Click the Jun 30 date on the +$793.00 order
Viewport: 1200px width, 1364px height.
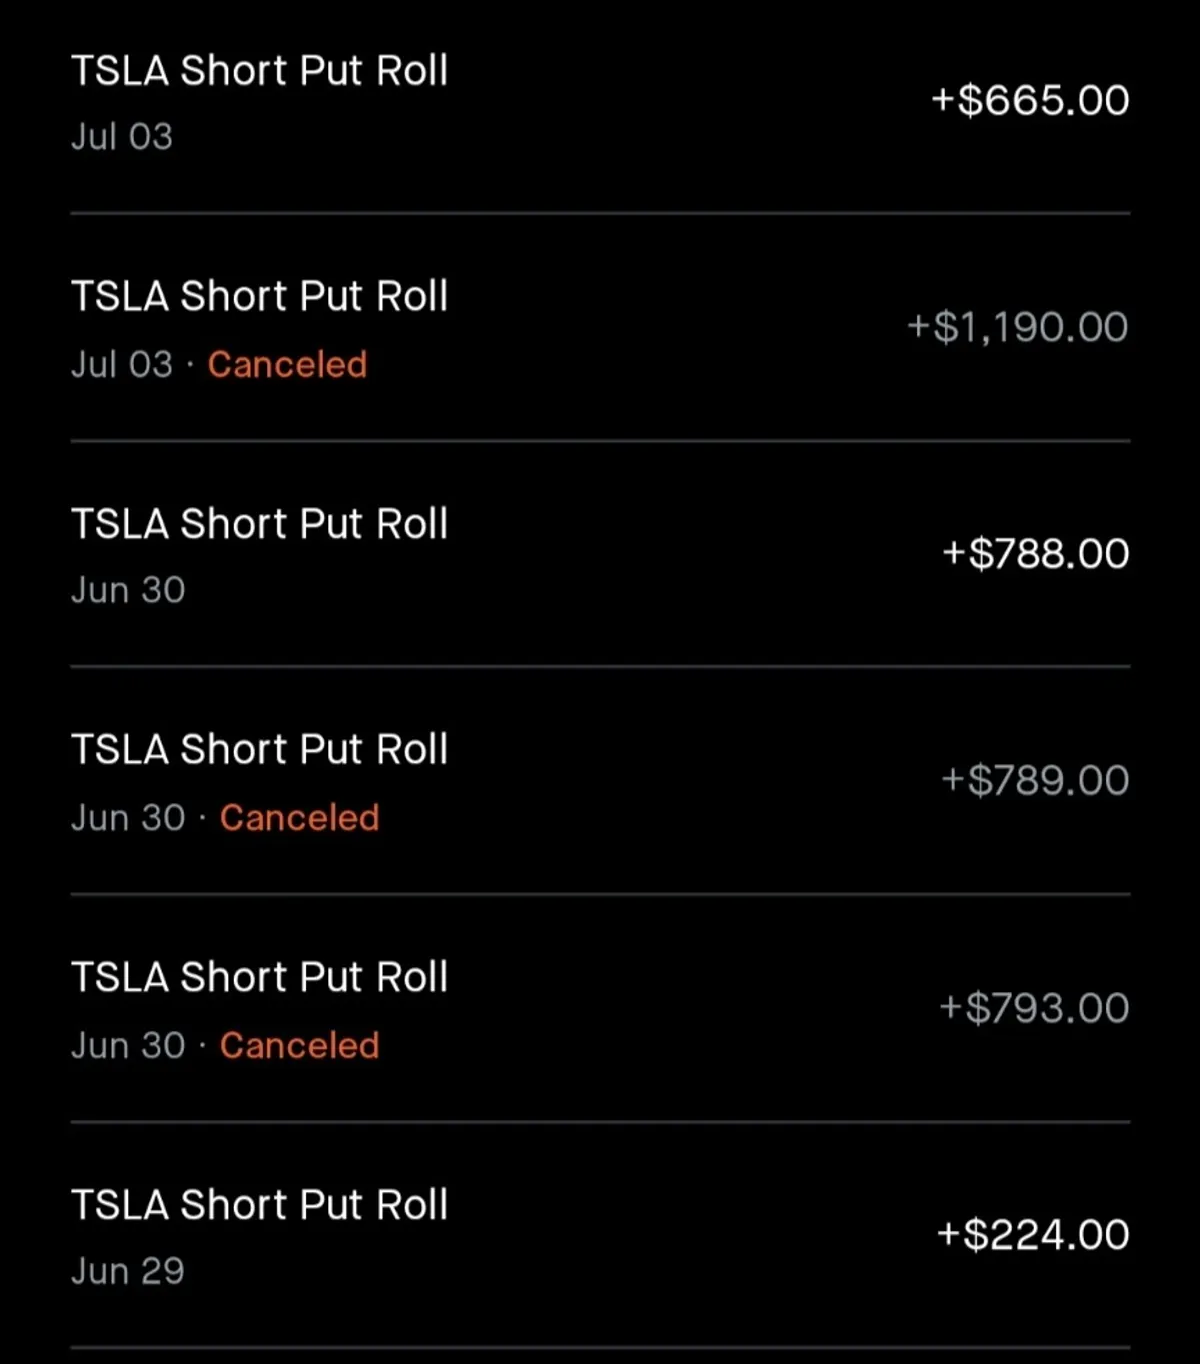click(x=127, y=1046)
